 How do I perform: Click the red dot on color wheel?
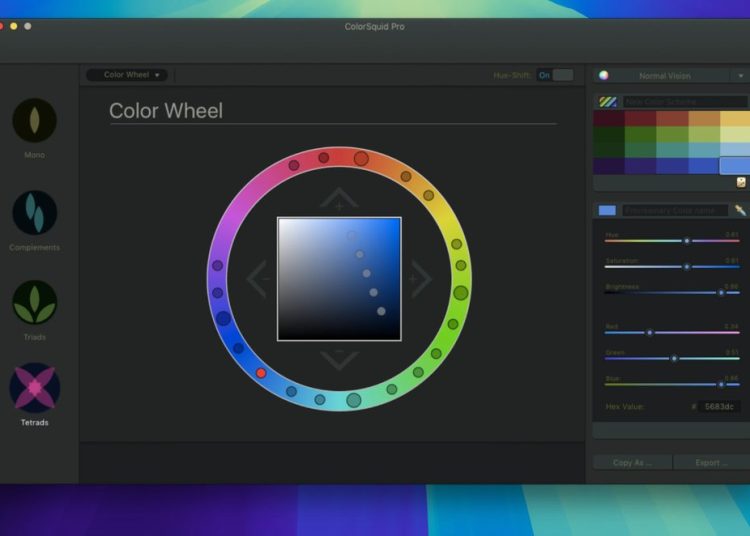click(261, 373)
